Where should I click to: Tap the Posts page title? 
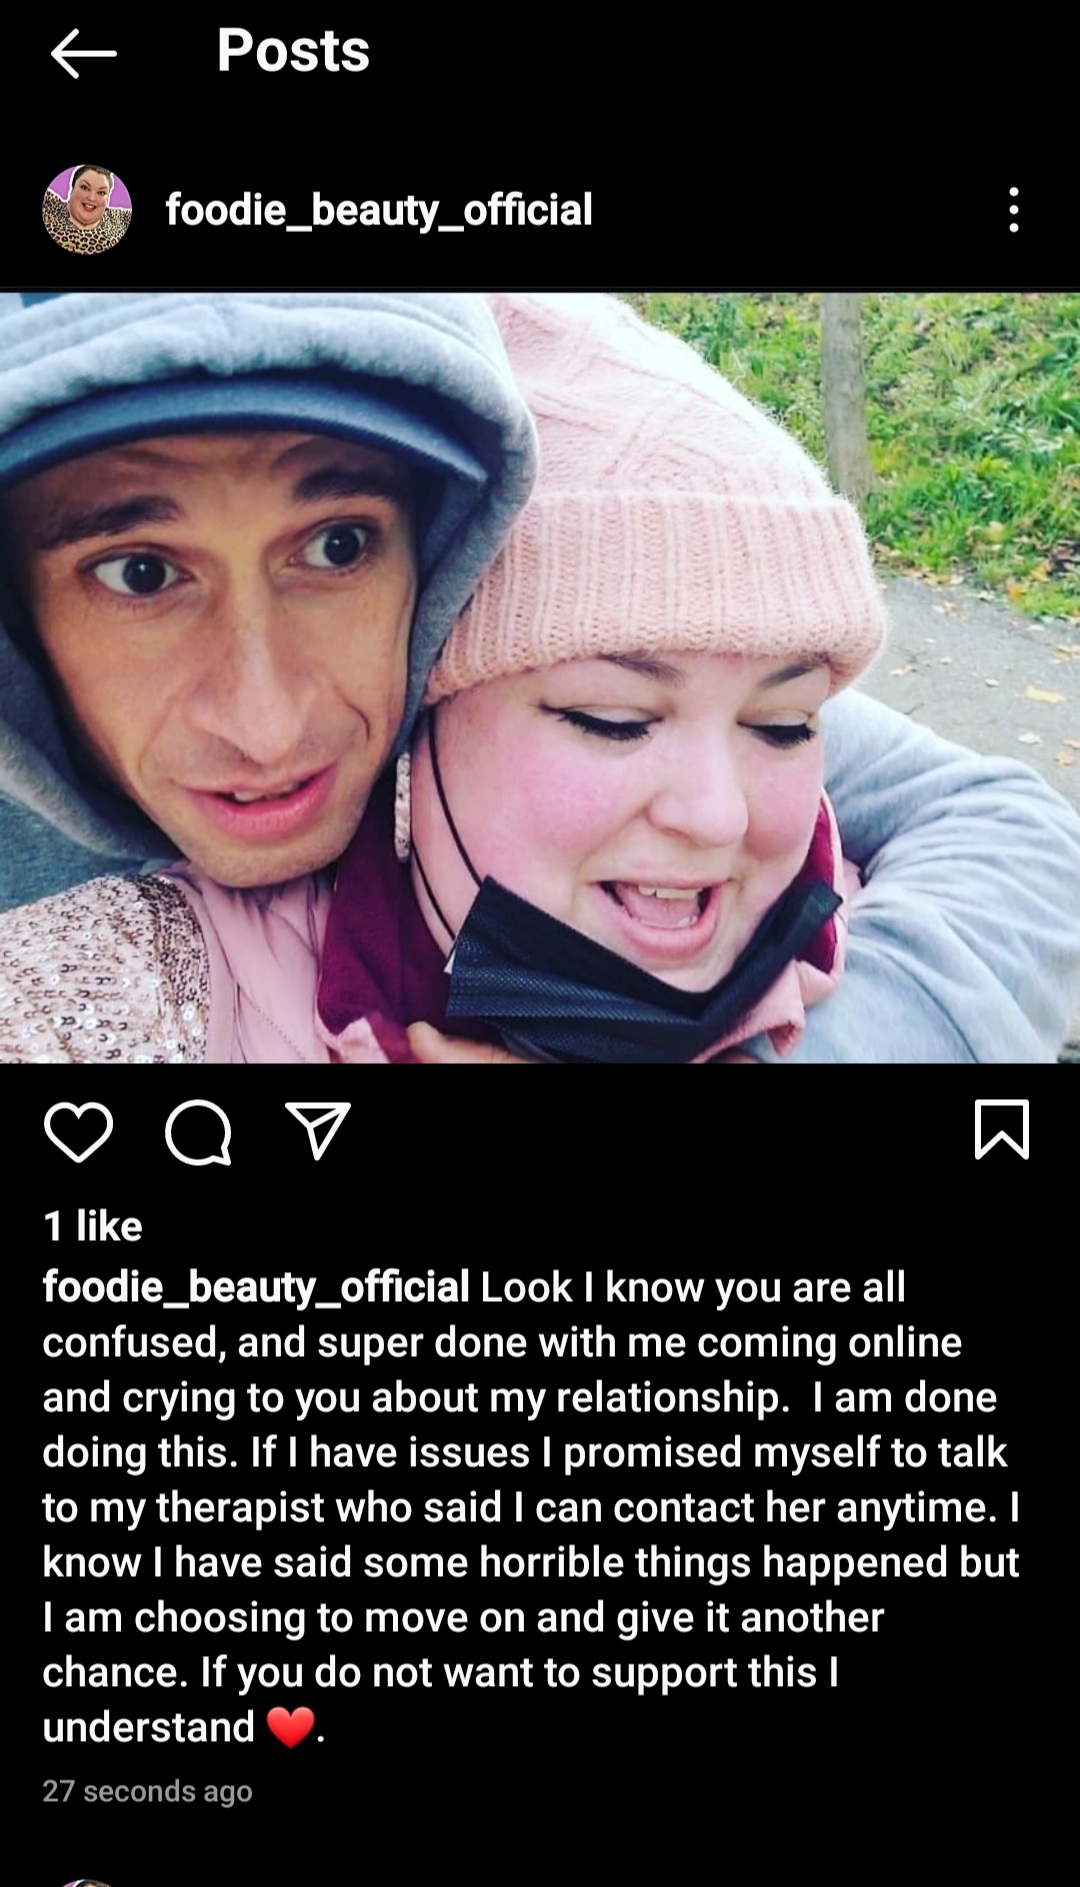point(293,50)
